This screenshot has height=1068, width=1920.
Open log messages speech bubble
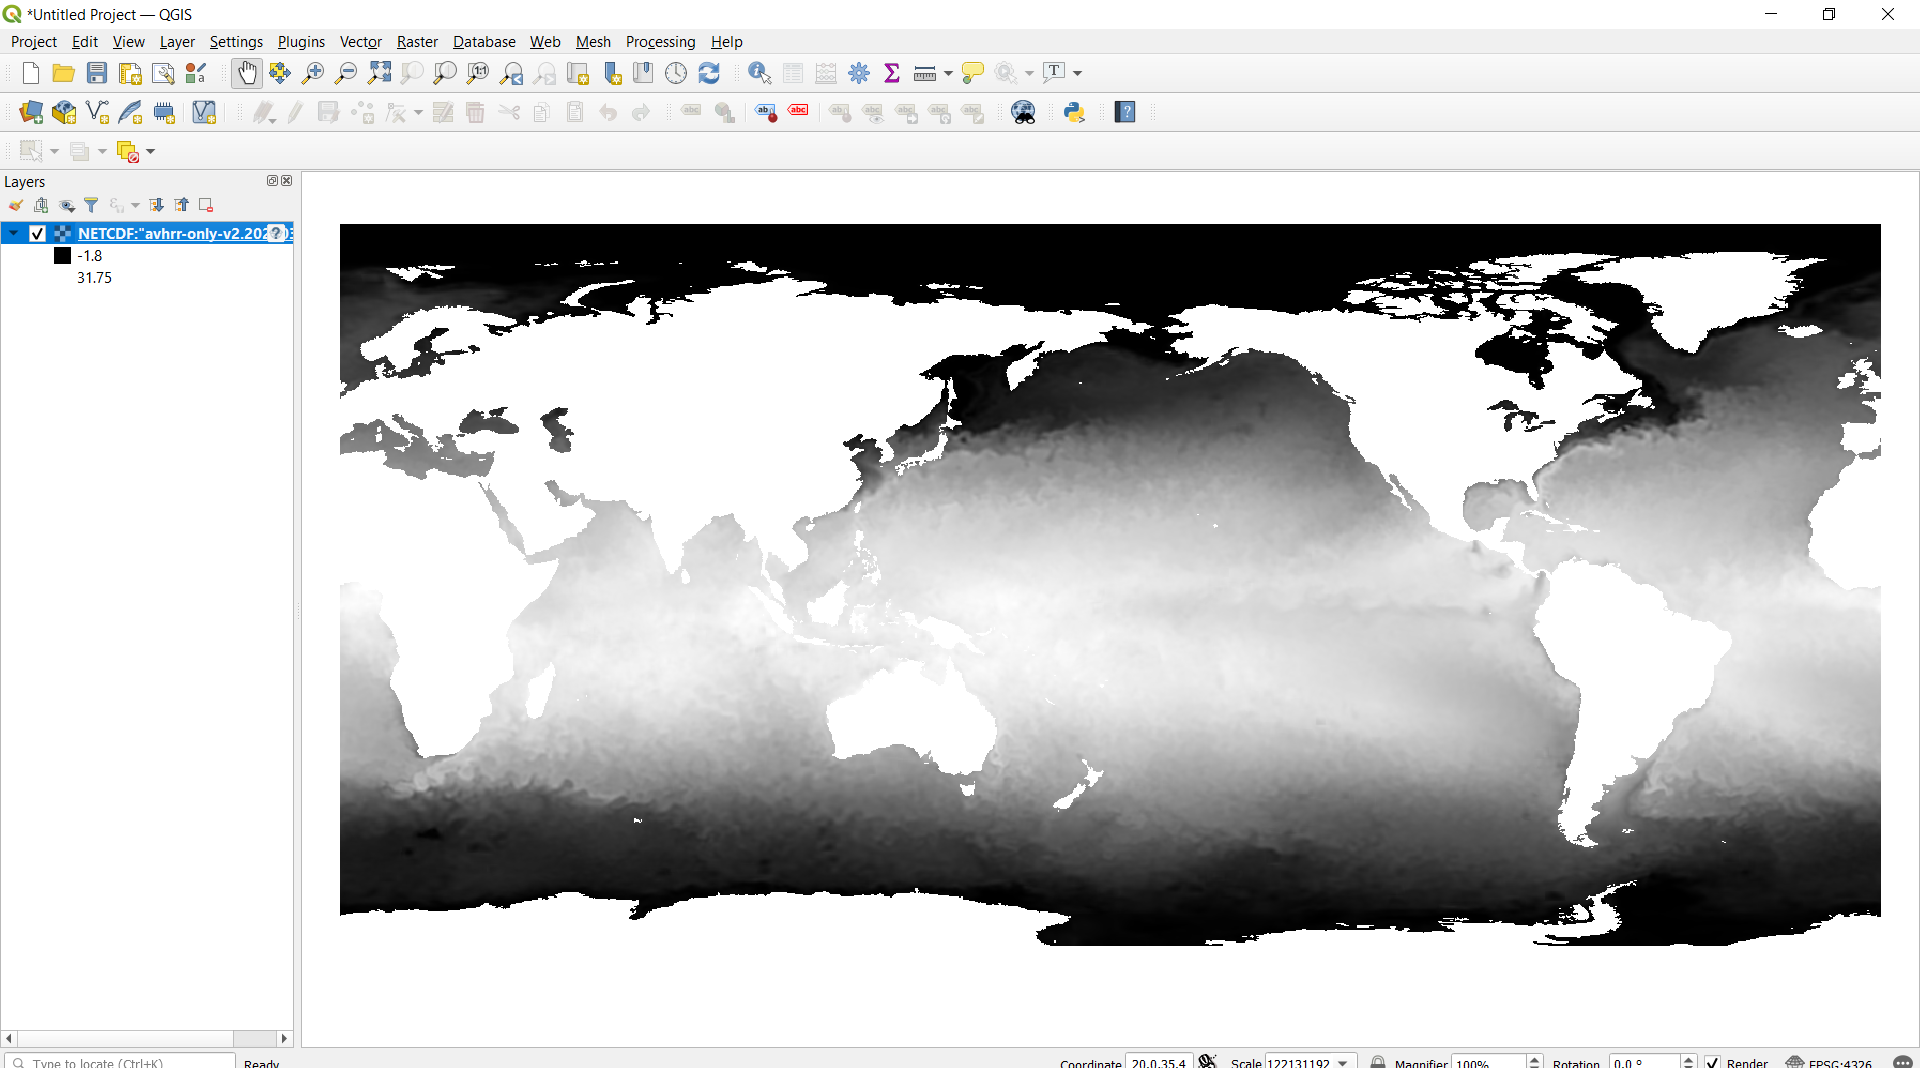point(1902,1062)
